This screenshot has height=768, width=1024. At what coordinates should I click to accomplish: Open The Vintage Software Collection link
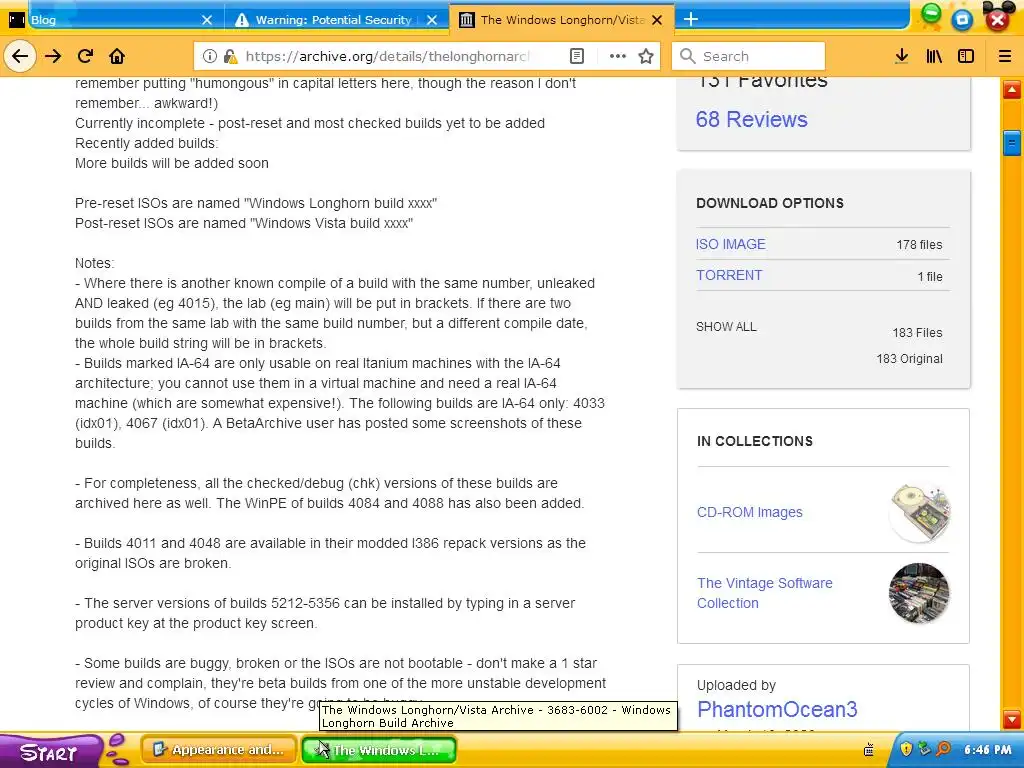click(x=764, y=593)
